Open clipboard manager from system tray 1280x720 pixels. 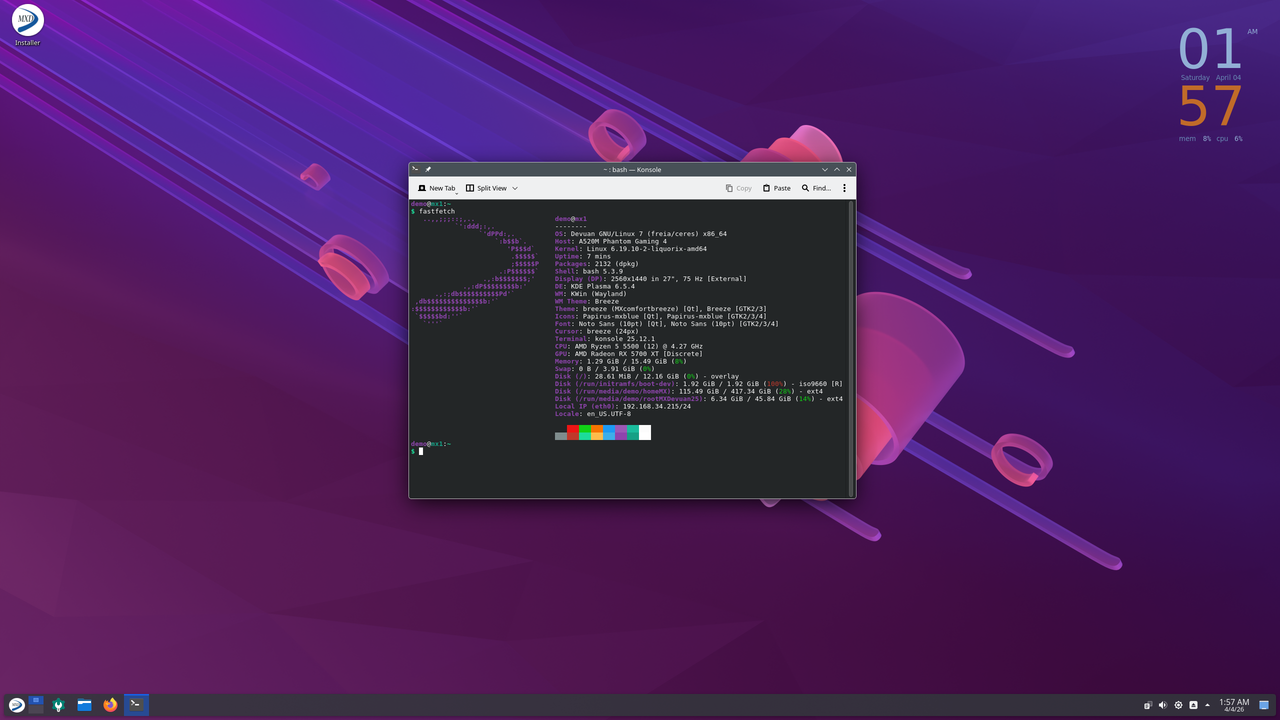click(x=1147, y=704)
